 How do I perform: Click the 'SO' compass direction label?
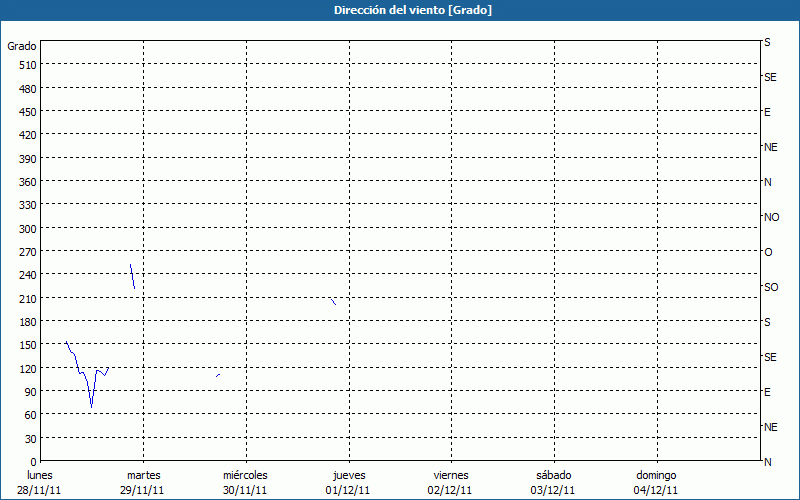click(x=771, y=288)
